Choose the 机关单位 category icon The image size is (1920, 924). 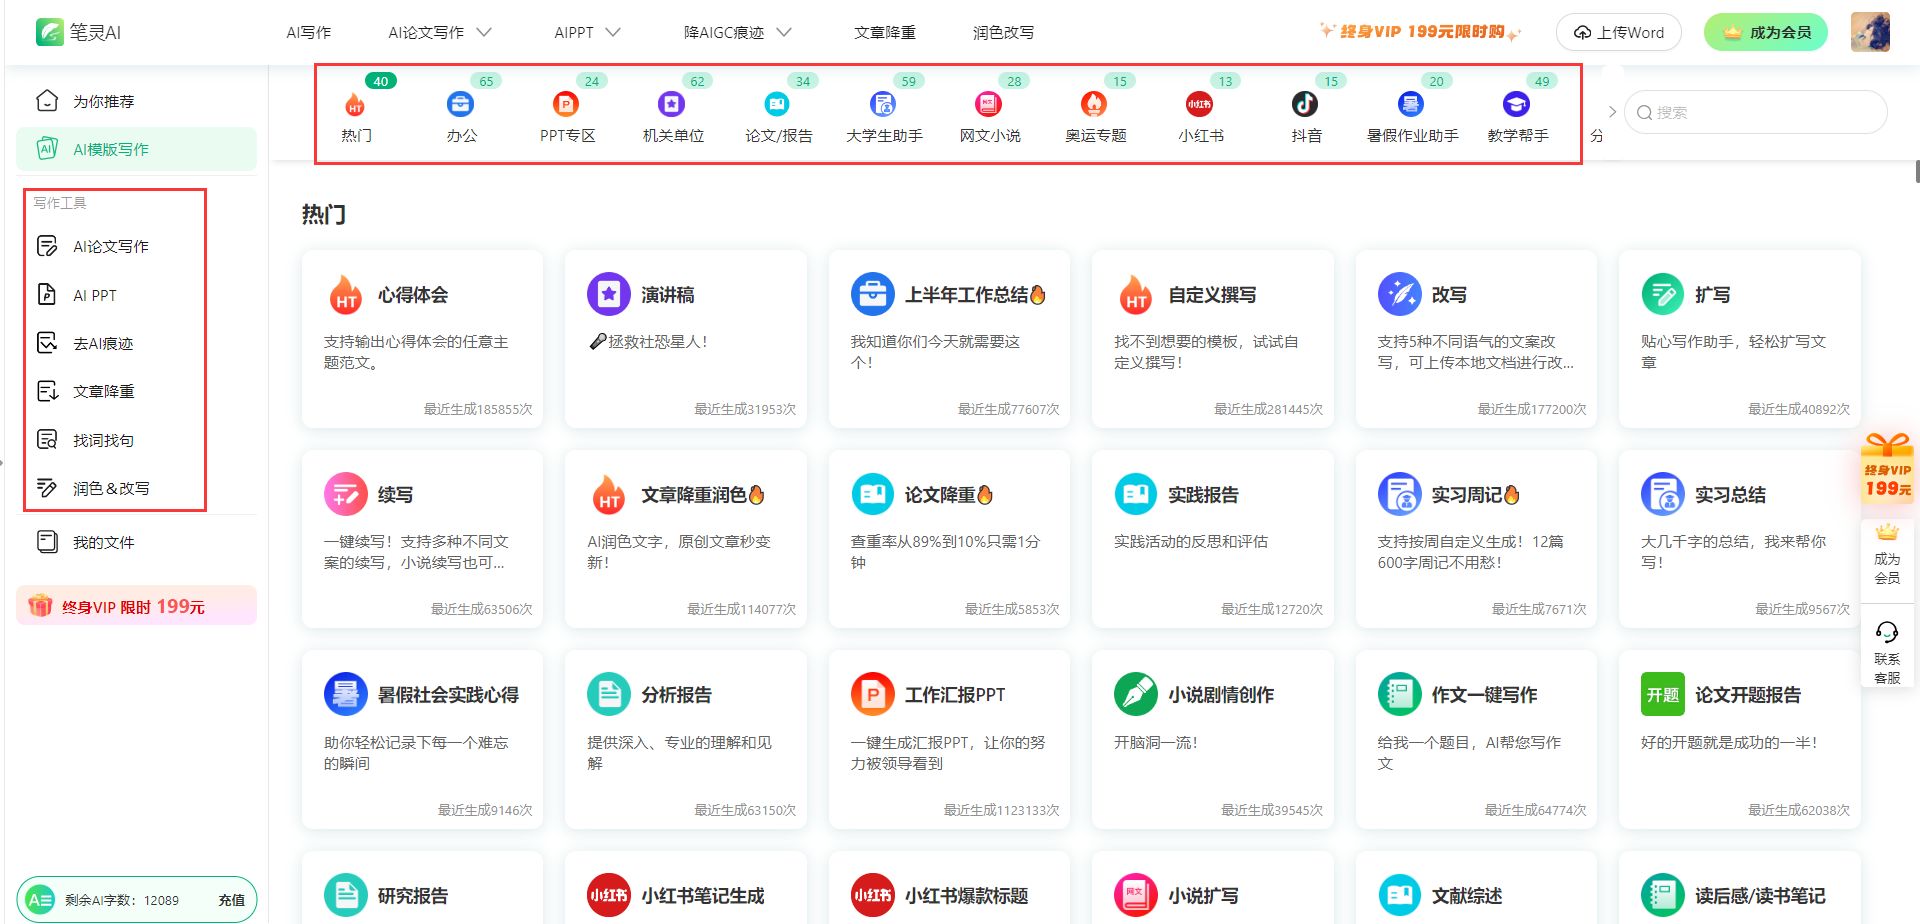[x=671, y=104]
